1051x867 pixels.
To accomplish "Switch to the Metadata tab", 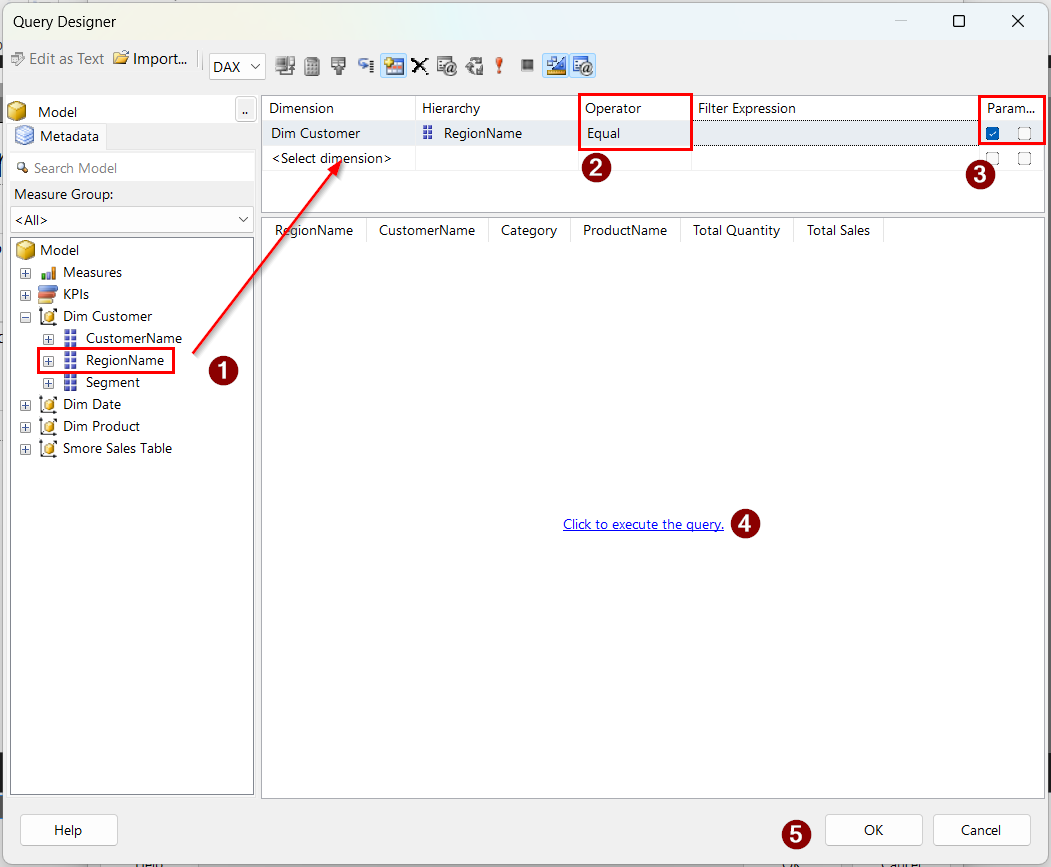I will [x=58, y=136].
